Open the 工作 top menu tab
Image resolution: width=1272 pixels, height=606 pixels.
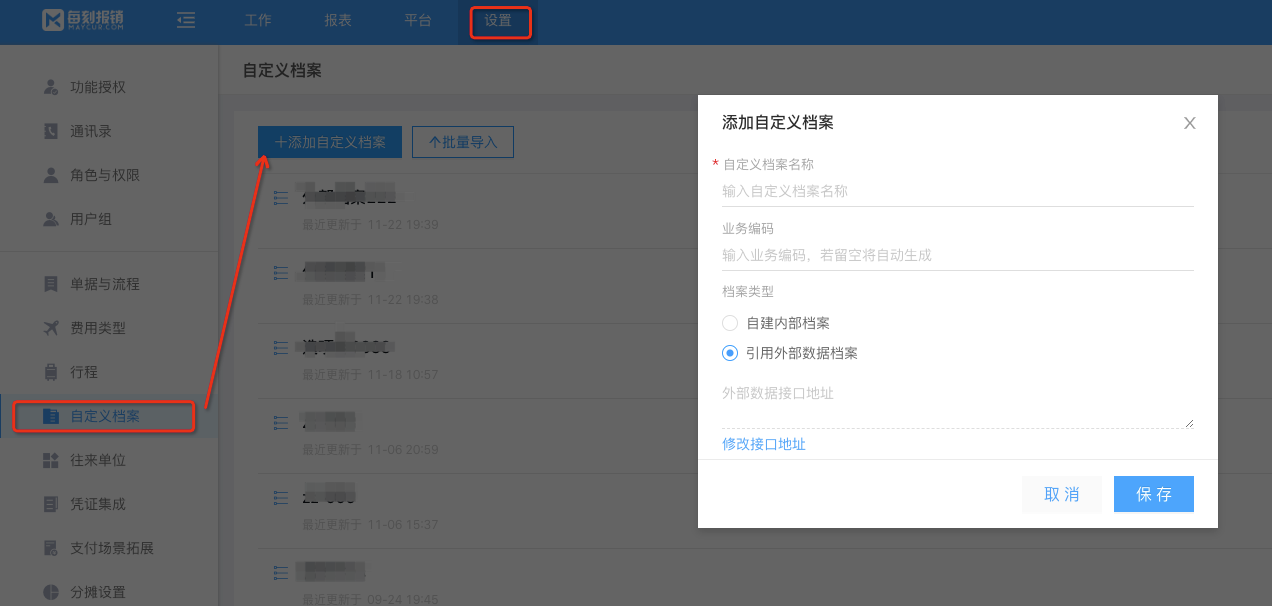tap(258, 20)
